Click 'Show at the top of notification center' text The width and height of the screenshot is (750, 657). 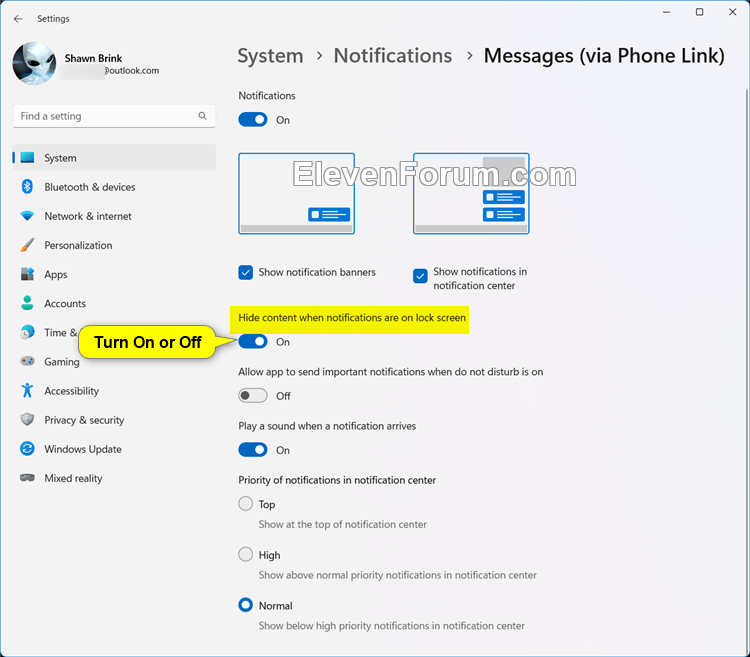[342, 524]
